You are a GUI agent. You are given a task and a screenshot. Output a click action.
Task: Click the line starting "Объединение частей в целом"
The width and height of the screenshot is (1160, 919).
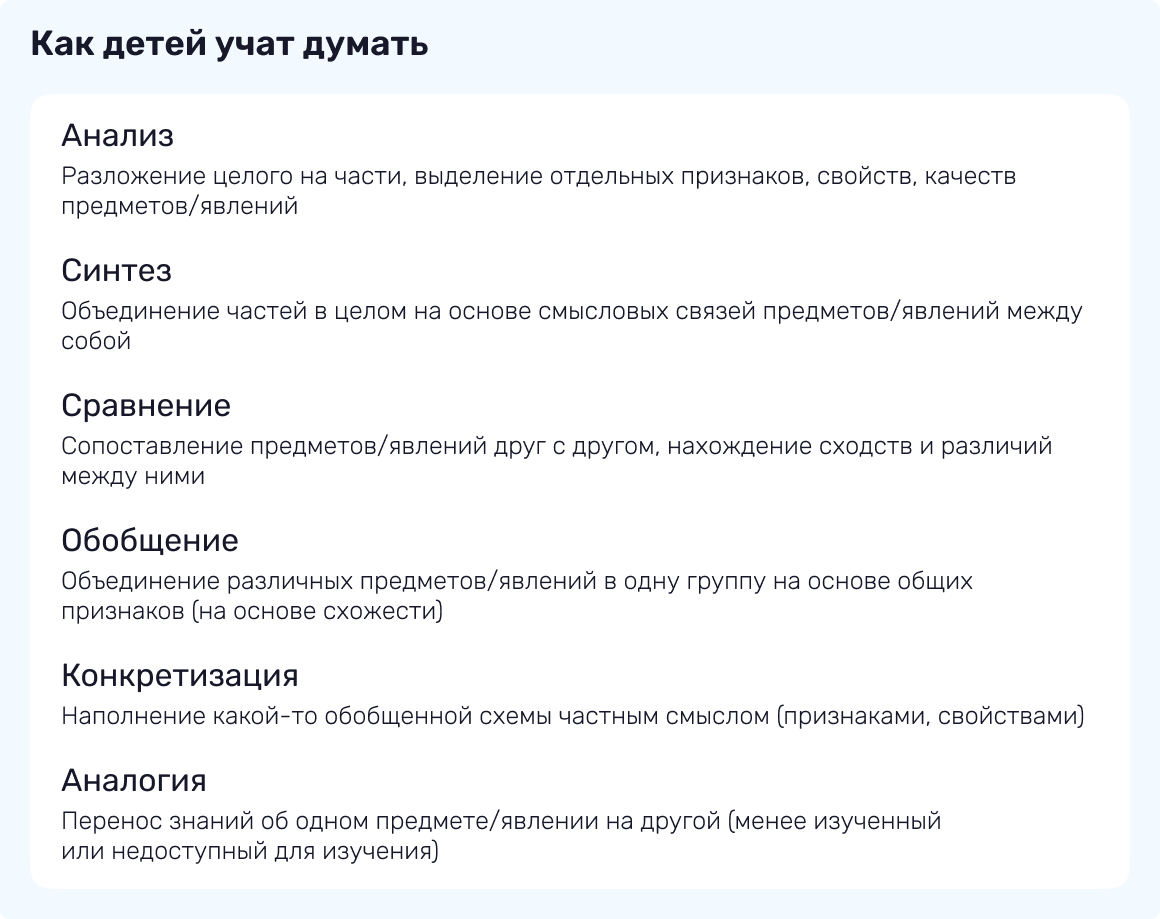571,312
